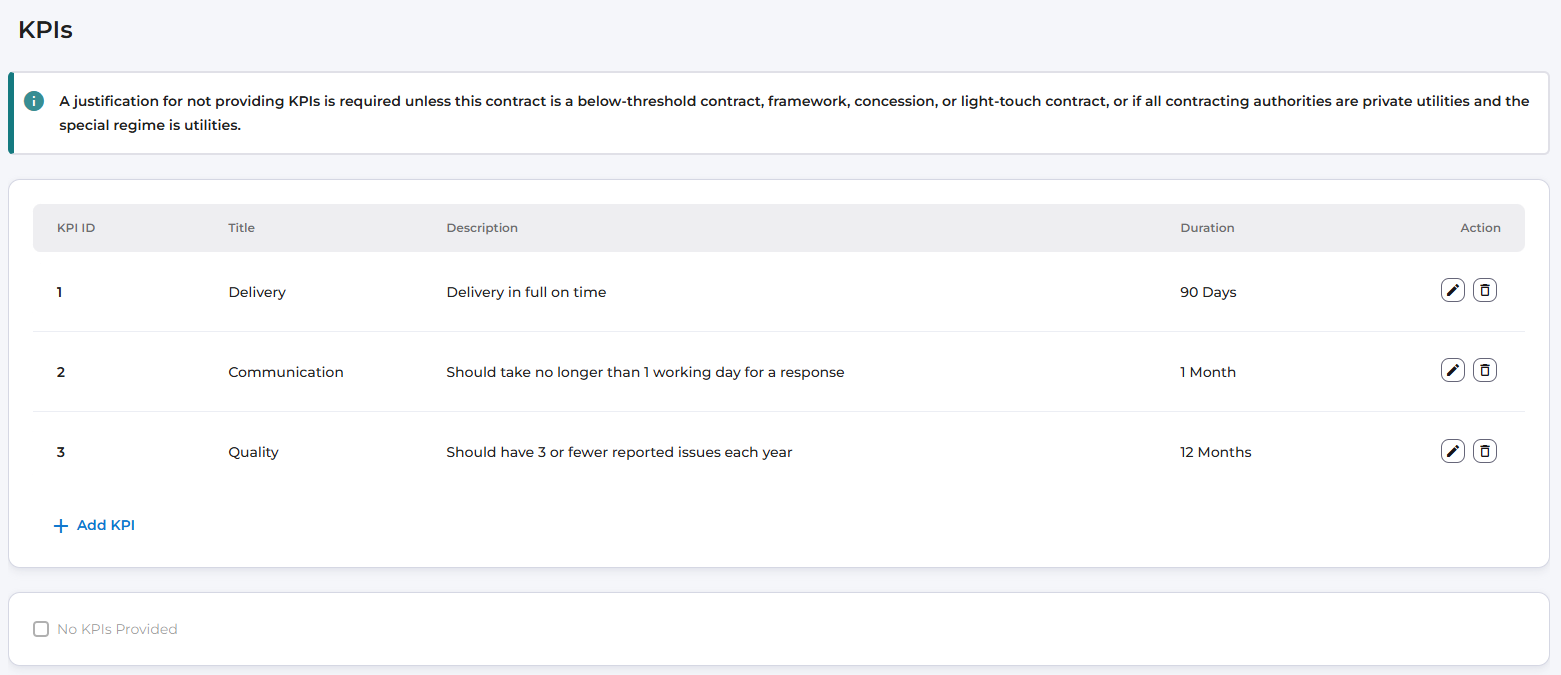The image size is (1561, 675).
Task: Click the 12 Months duration cell
Action: pos(1215,452)
